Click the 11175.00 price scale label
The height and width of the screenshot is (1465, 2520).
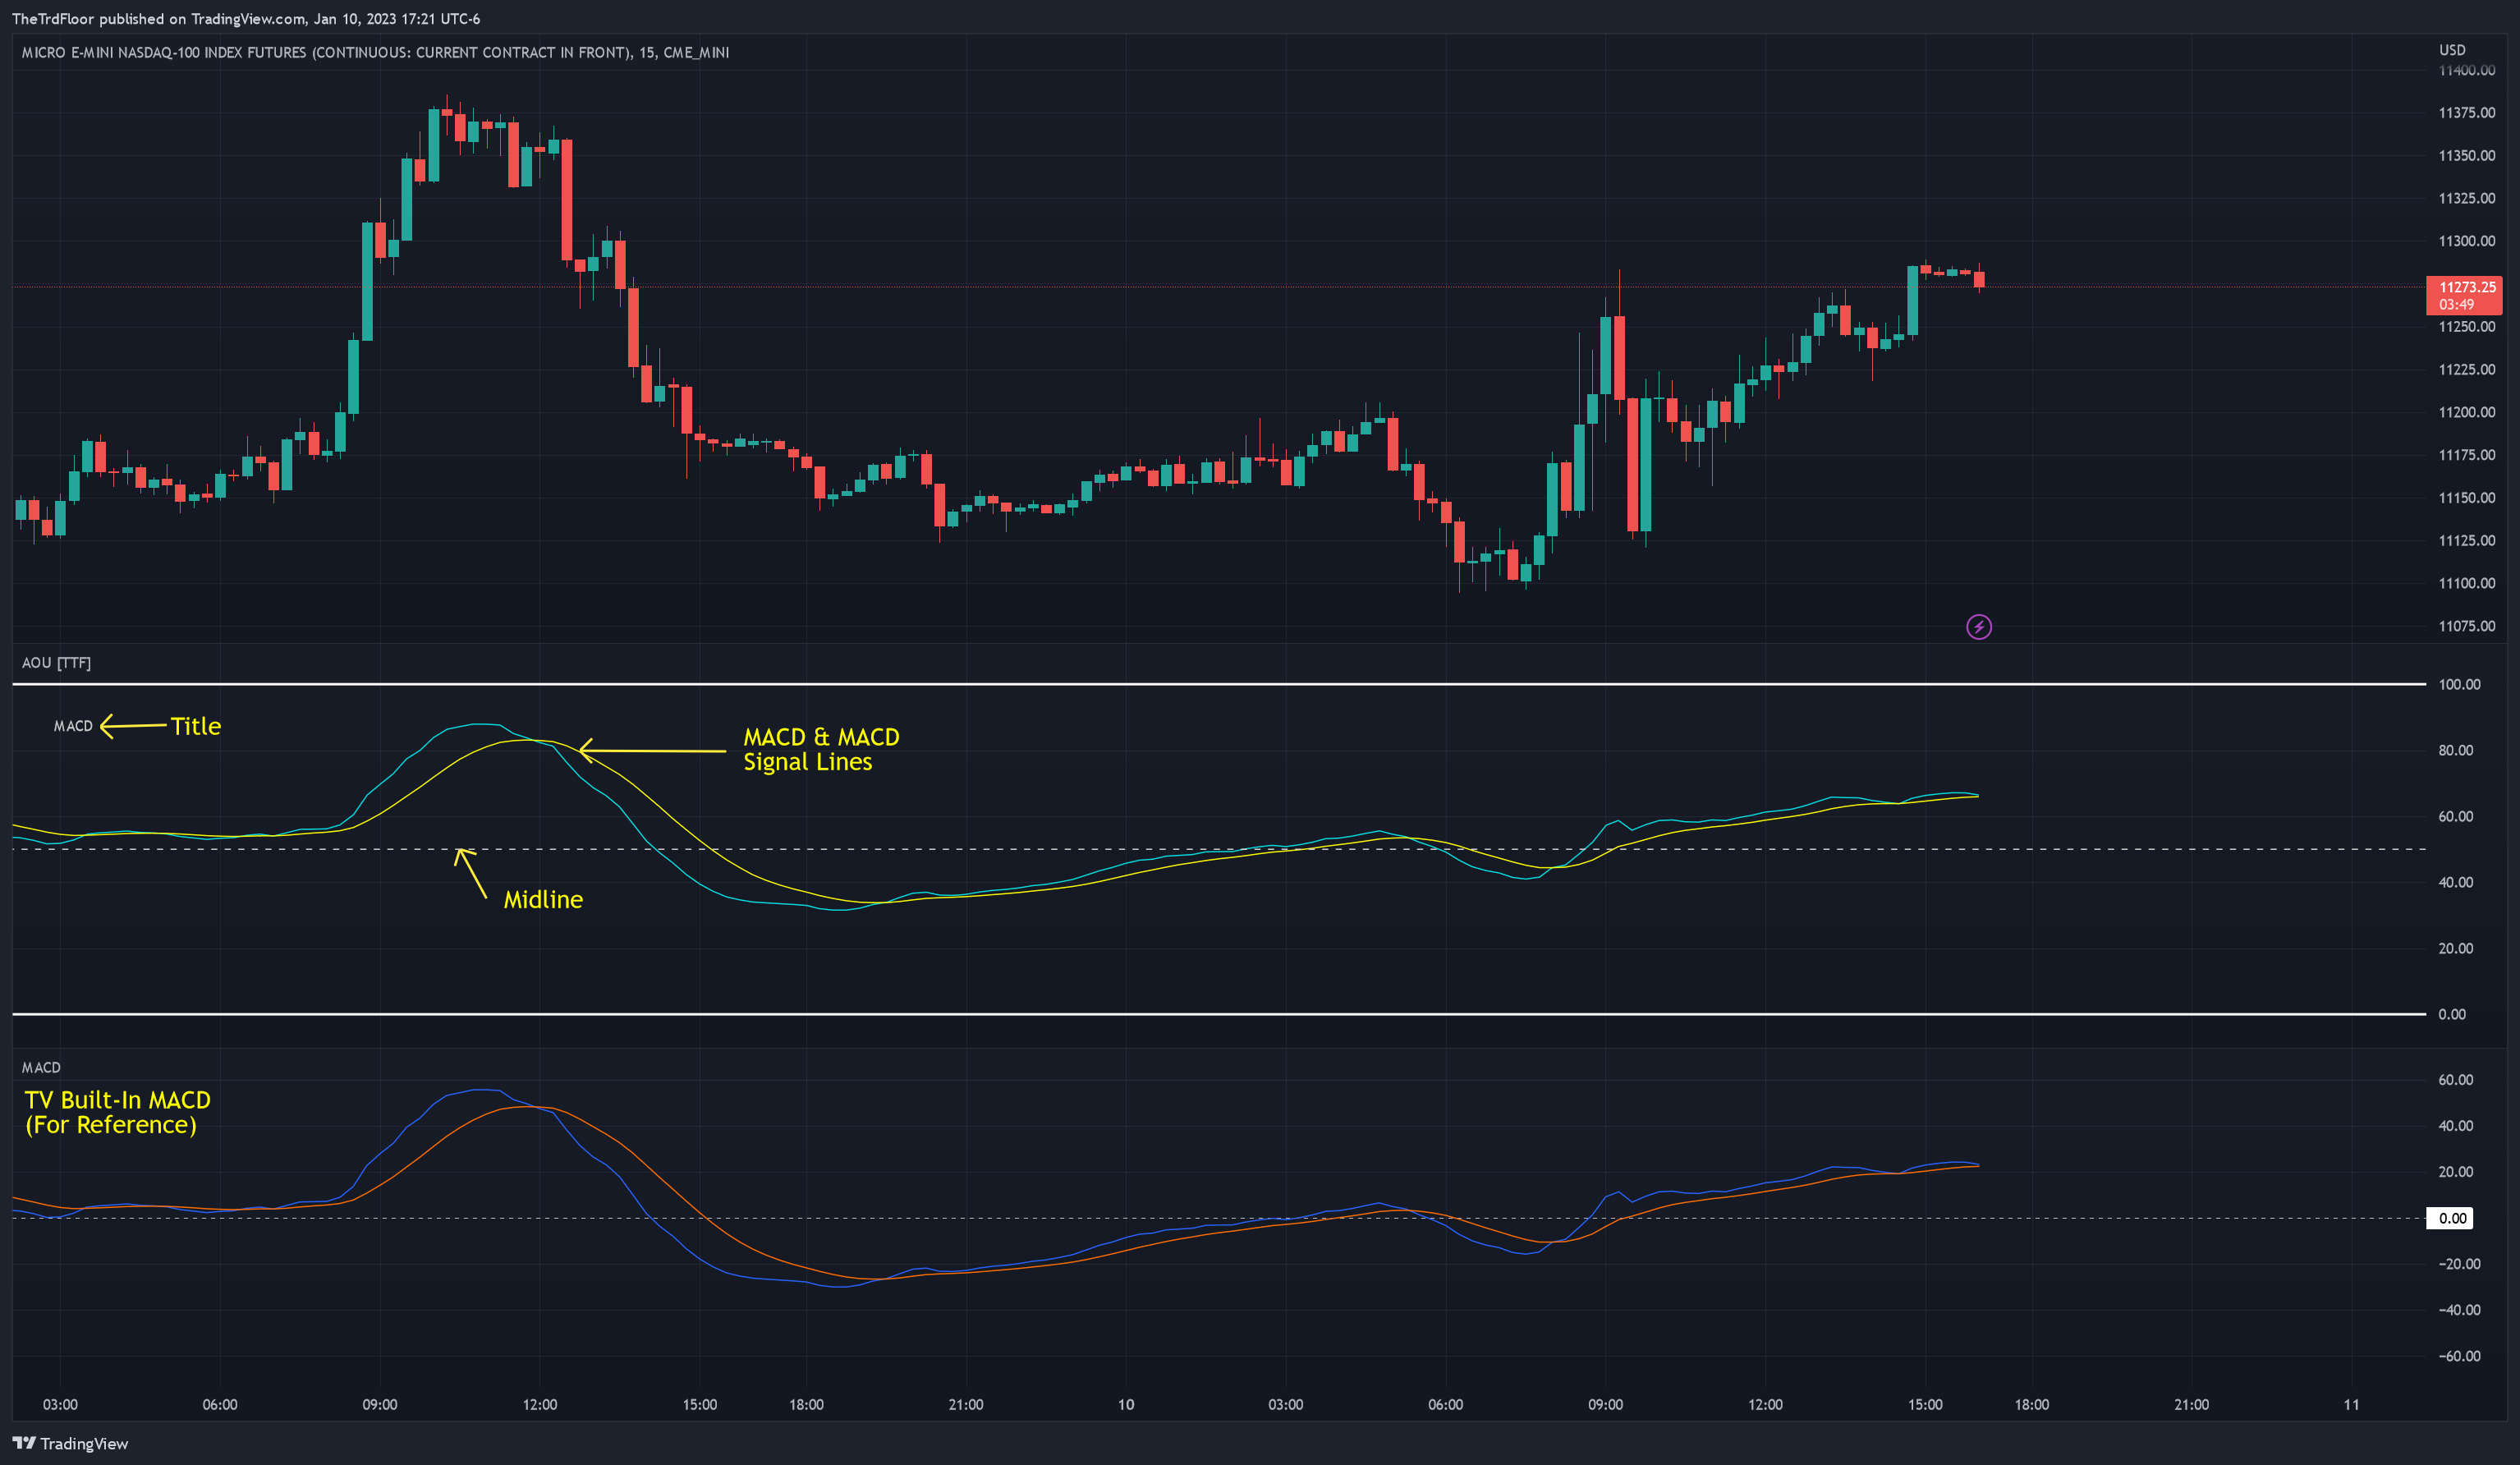click(2467, 455)
